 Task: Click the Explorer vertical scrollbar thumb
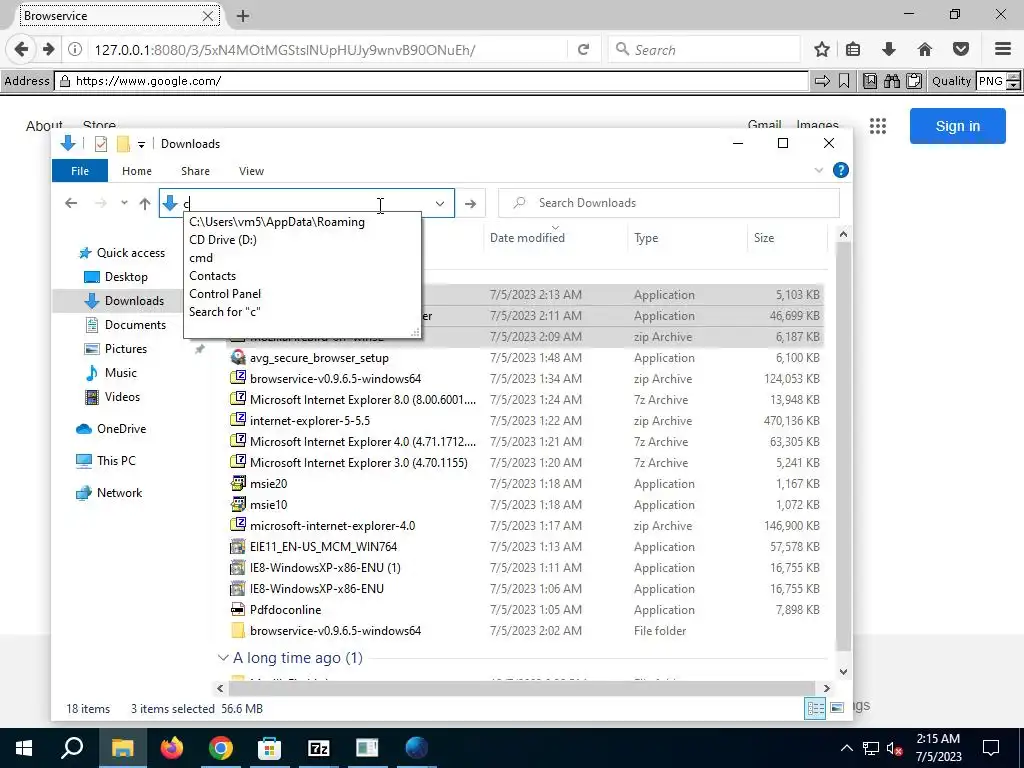tap(843, 447)
